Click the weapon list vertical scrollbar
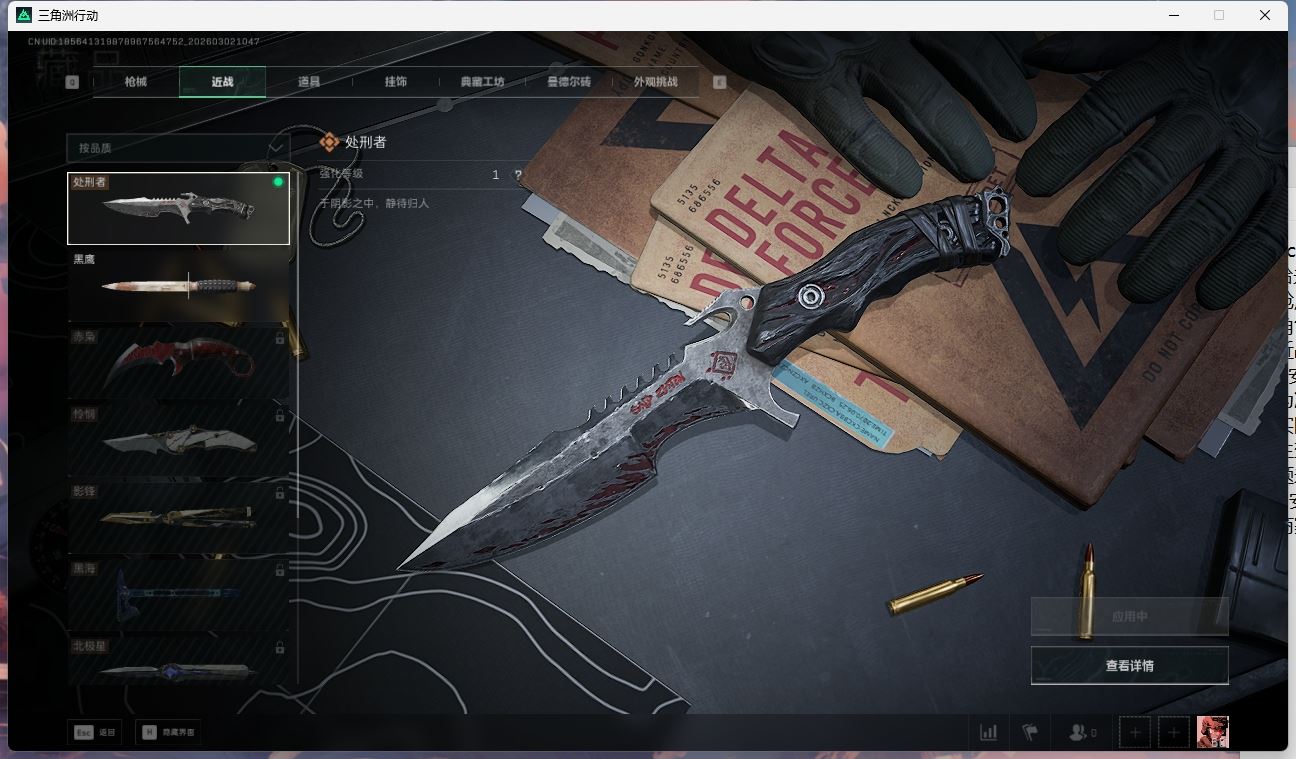 pyautogui.click(x=298, y=420)
